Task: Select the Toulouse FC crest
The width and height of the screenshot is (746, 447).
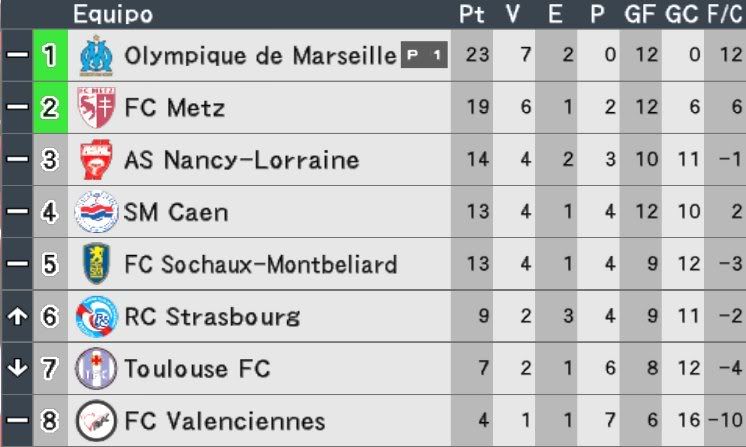Action: point(96,369)
